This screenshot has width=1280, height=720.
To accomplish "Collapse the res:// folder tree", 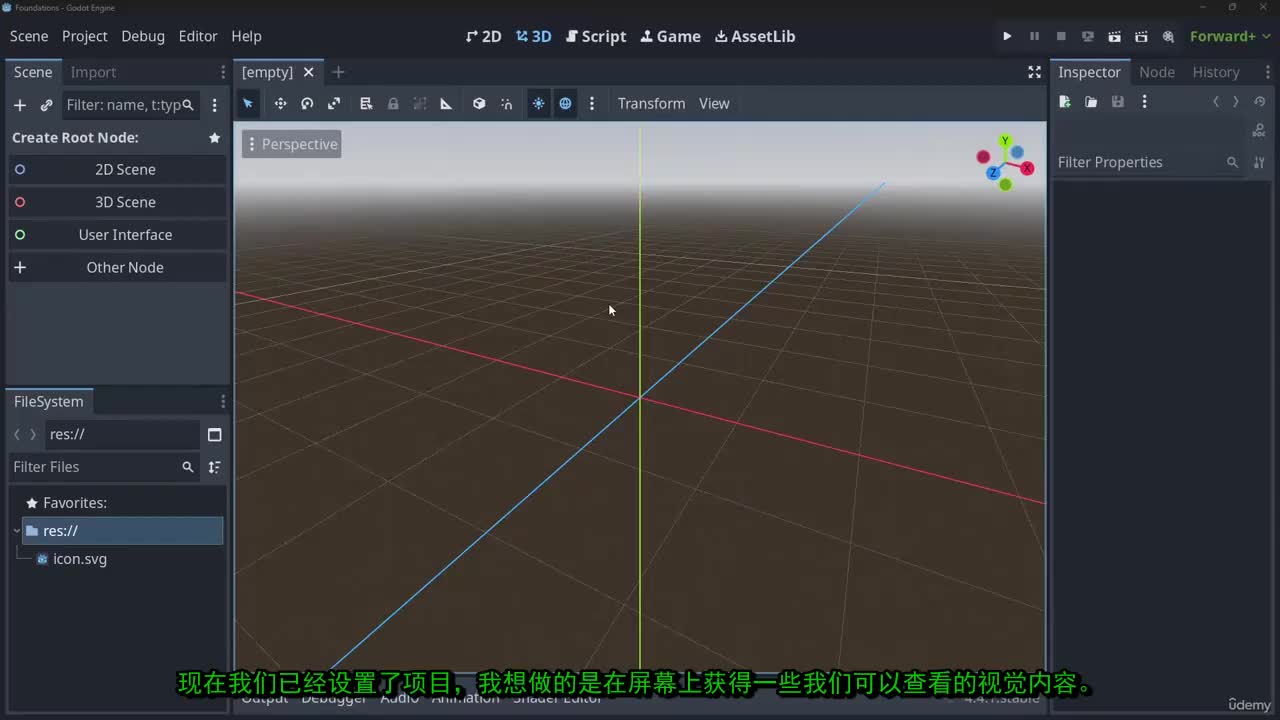I will 16,531.
